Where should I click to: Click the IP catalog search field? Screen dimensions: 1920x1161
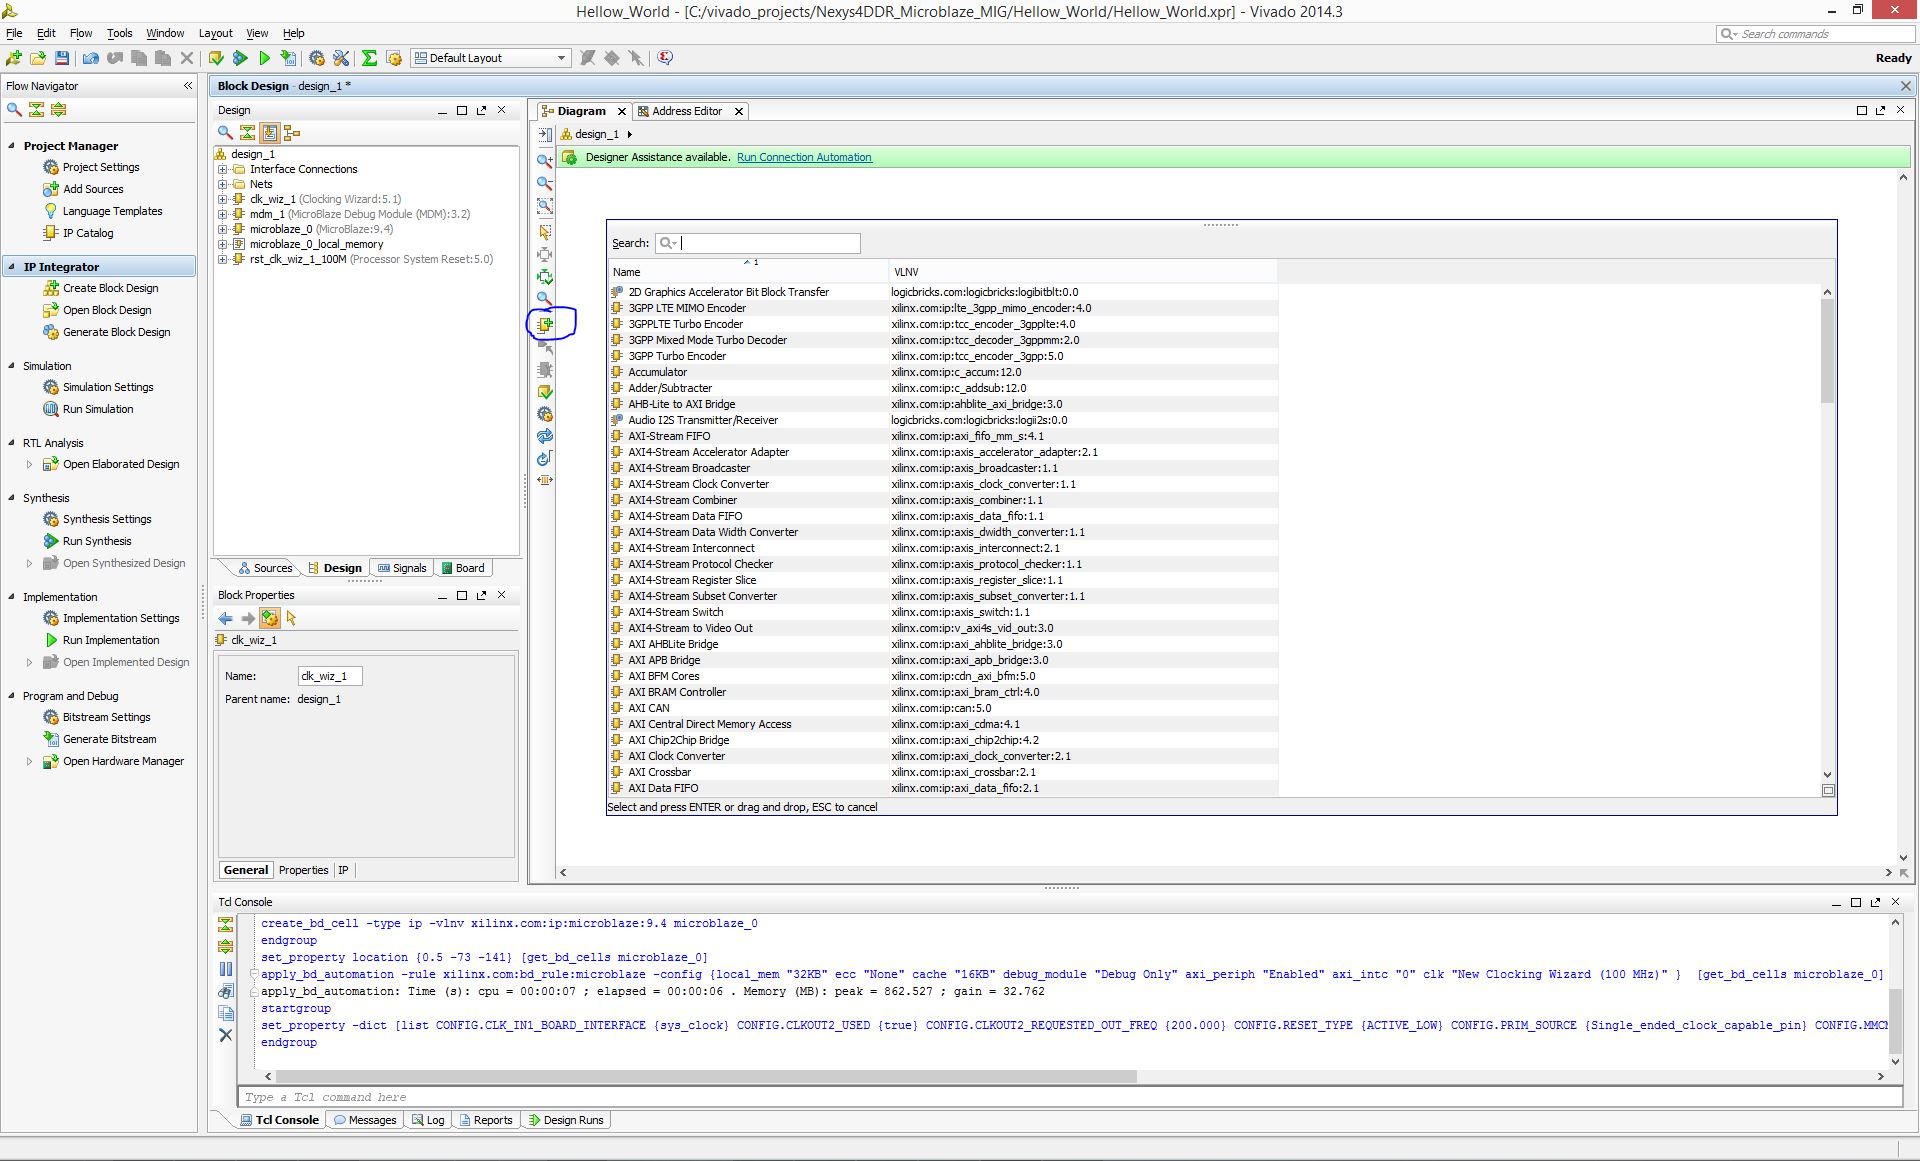point(758,243)
